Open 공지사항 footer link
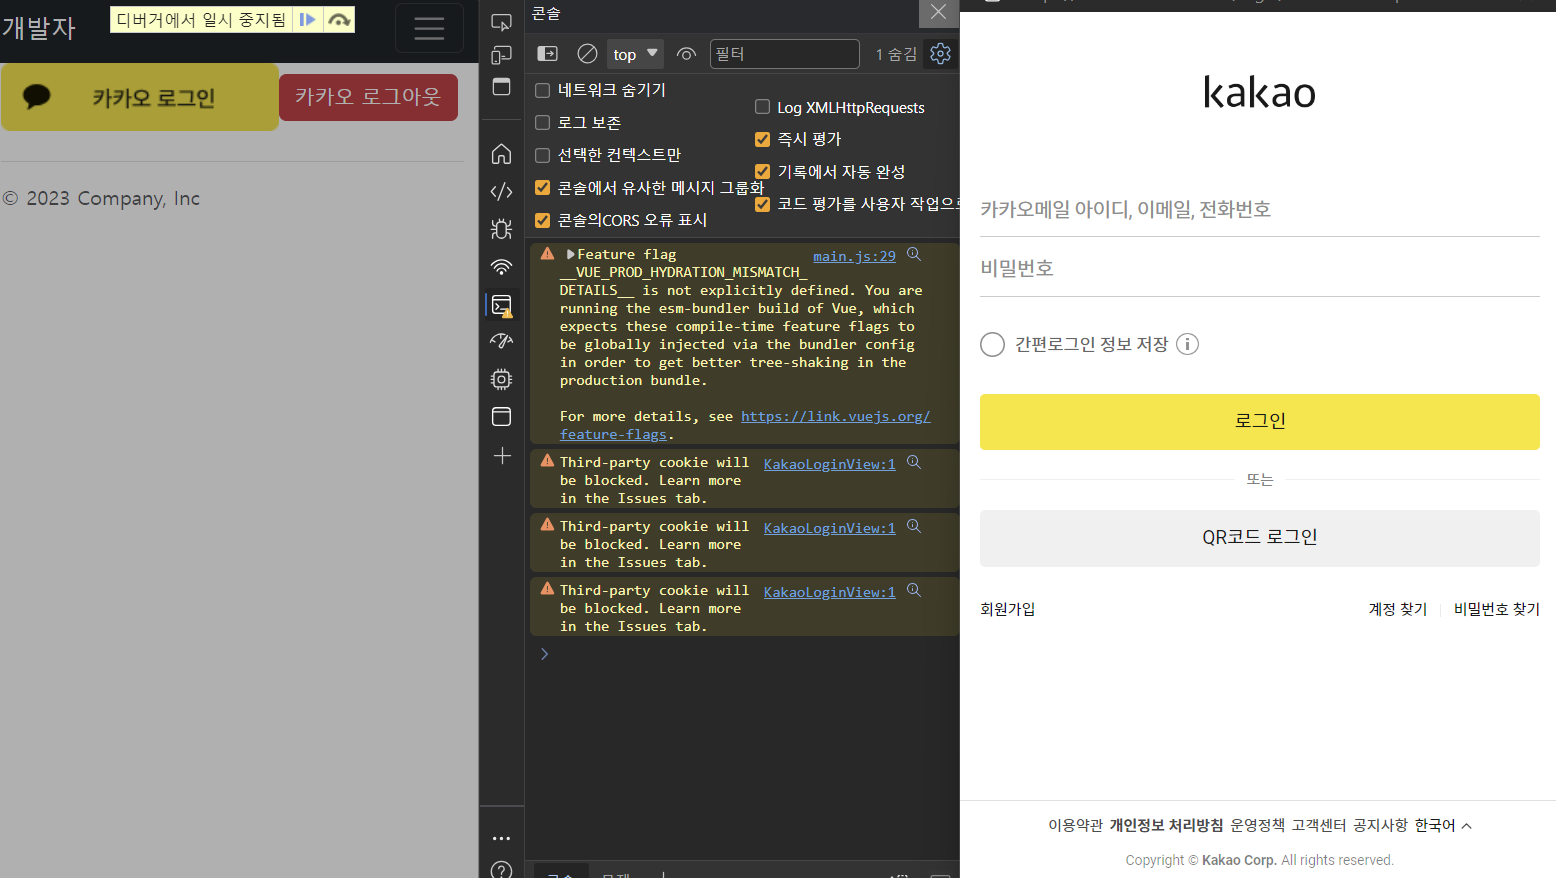 pyautogui.click(x=1380, y=825)
